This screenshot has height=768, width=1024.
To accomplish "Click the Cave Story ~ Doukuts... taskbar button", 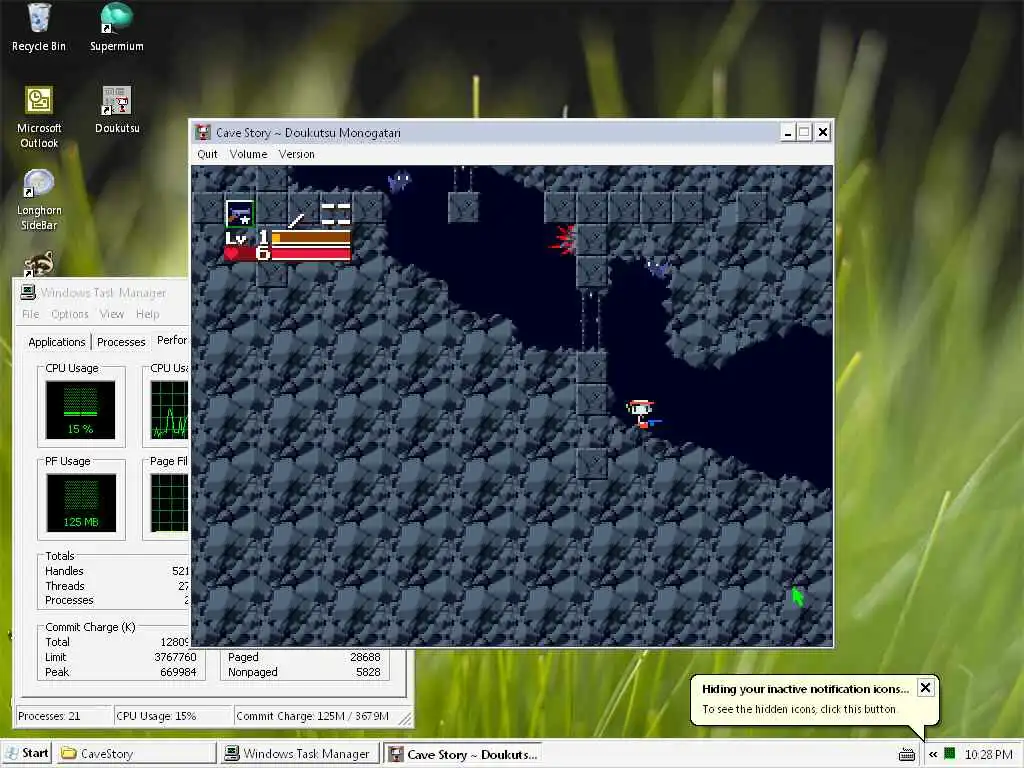I will (464, 754).
